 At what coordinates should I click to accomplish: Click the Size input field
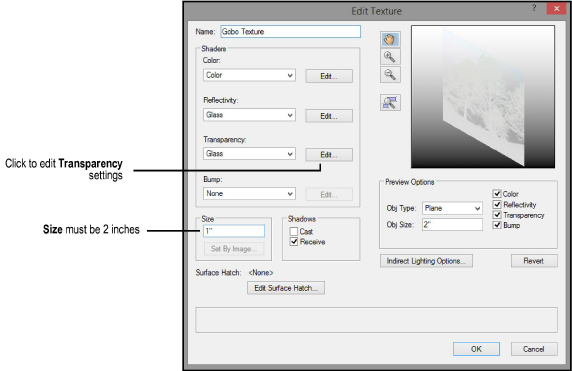click(x=234, y=231)
